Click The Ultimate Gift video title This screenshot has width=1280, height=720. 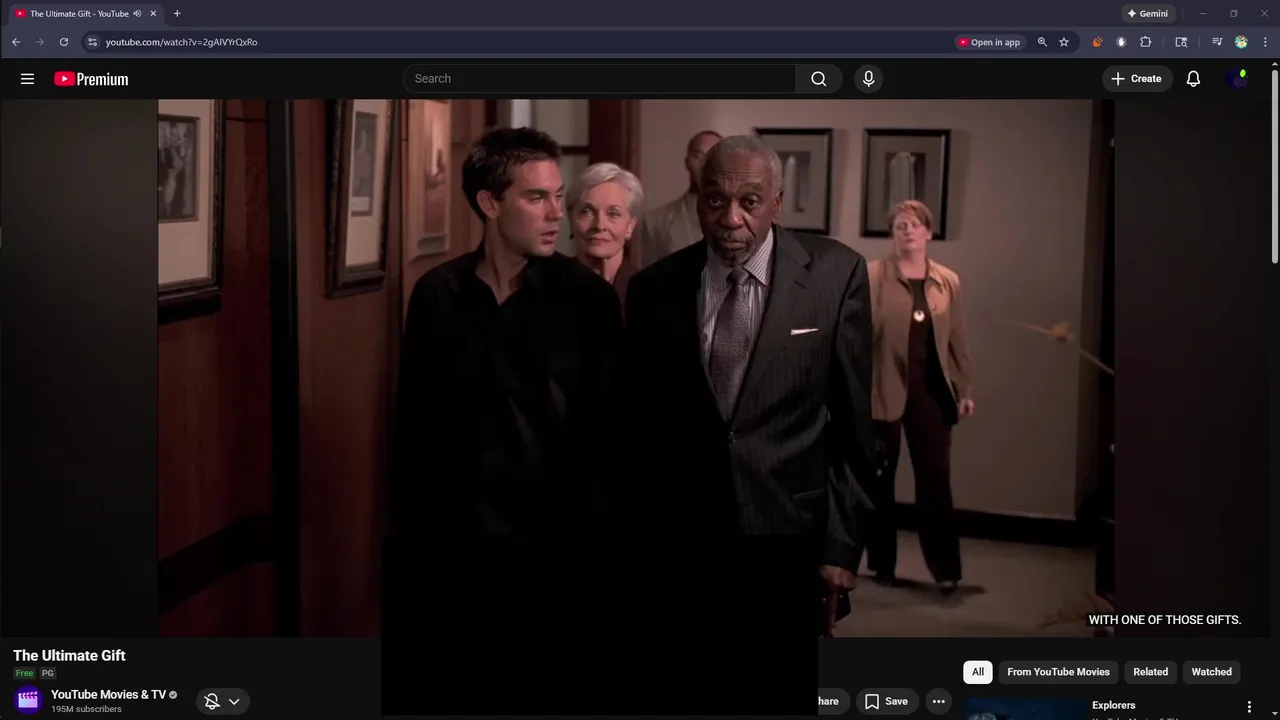click(x=69, y=656)
